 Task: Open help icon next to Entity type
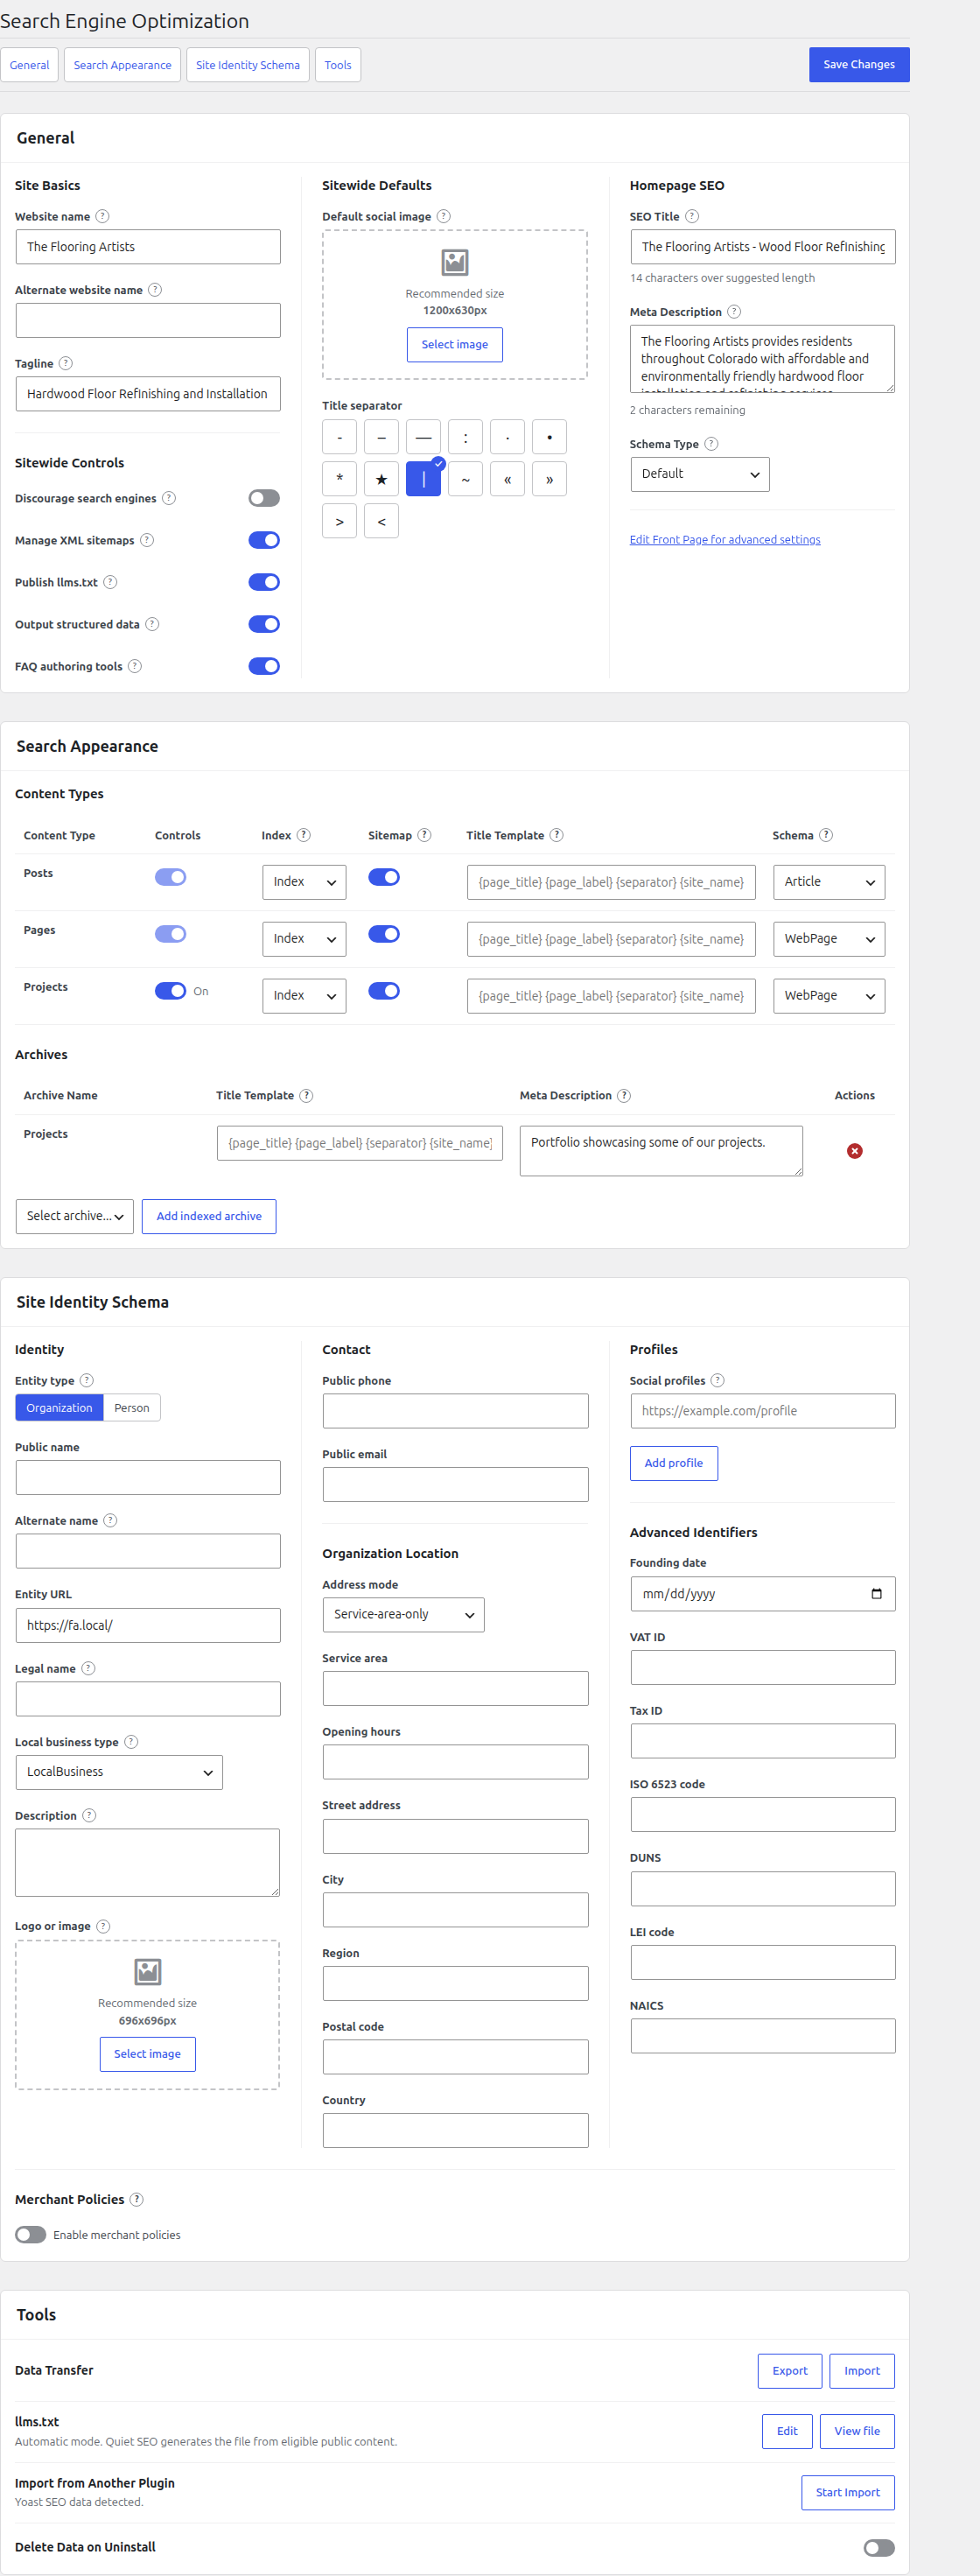click(x=87, y=1380)
